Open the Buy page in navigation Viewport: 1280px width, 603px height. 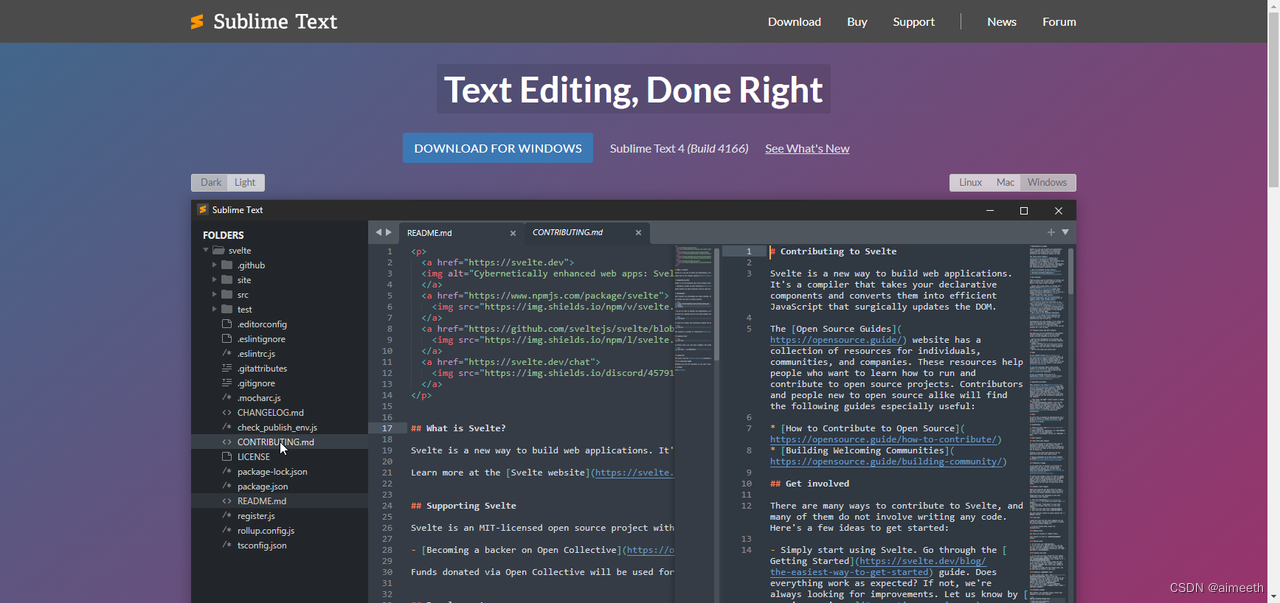tap(857, 22)
